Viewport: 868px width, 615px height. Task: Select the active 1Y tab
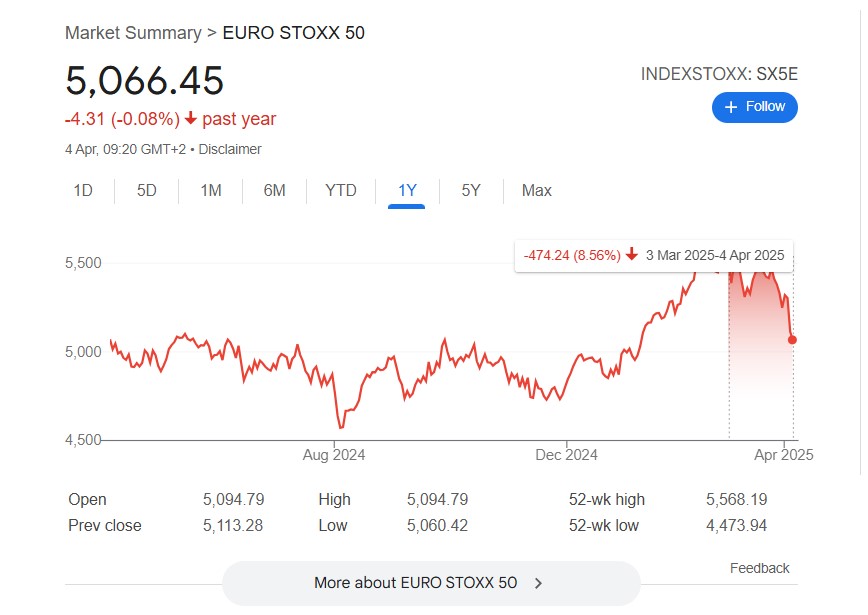tap(407, 192)
